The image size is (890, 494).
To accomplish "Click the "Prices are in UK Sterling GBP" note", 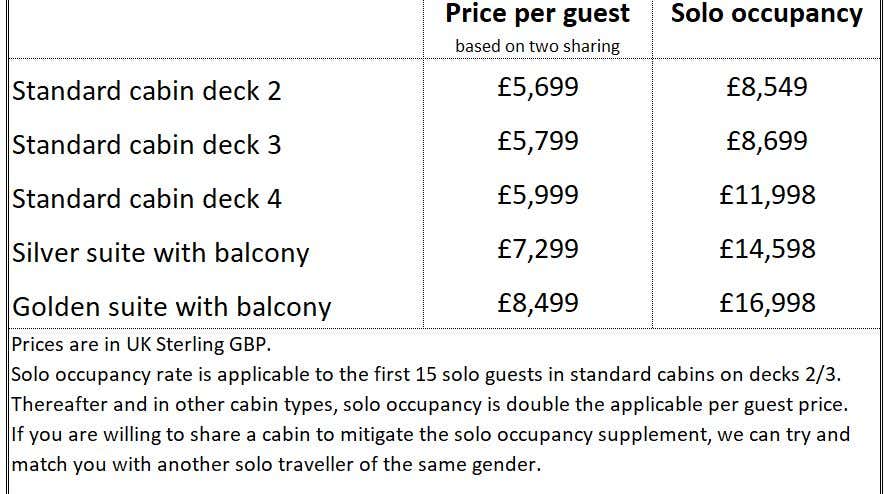I will (142, 345).
